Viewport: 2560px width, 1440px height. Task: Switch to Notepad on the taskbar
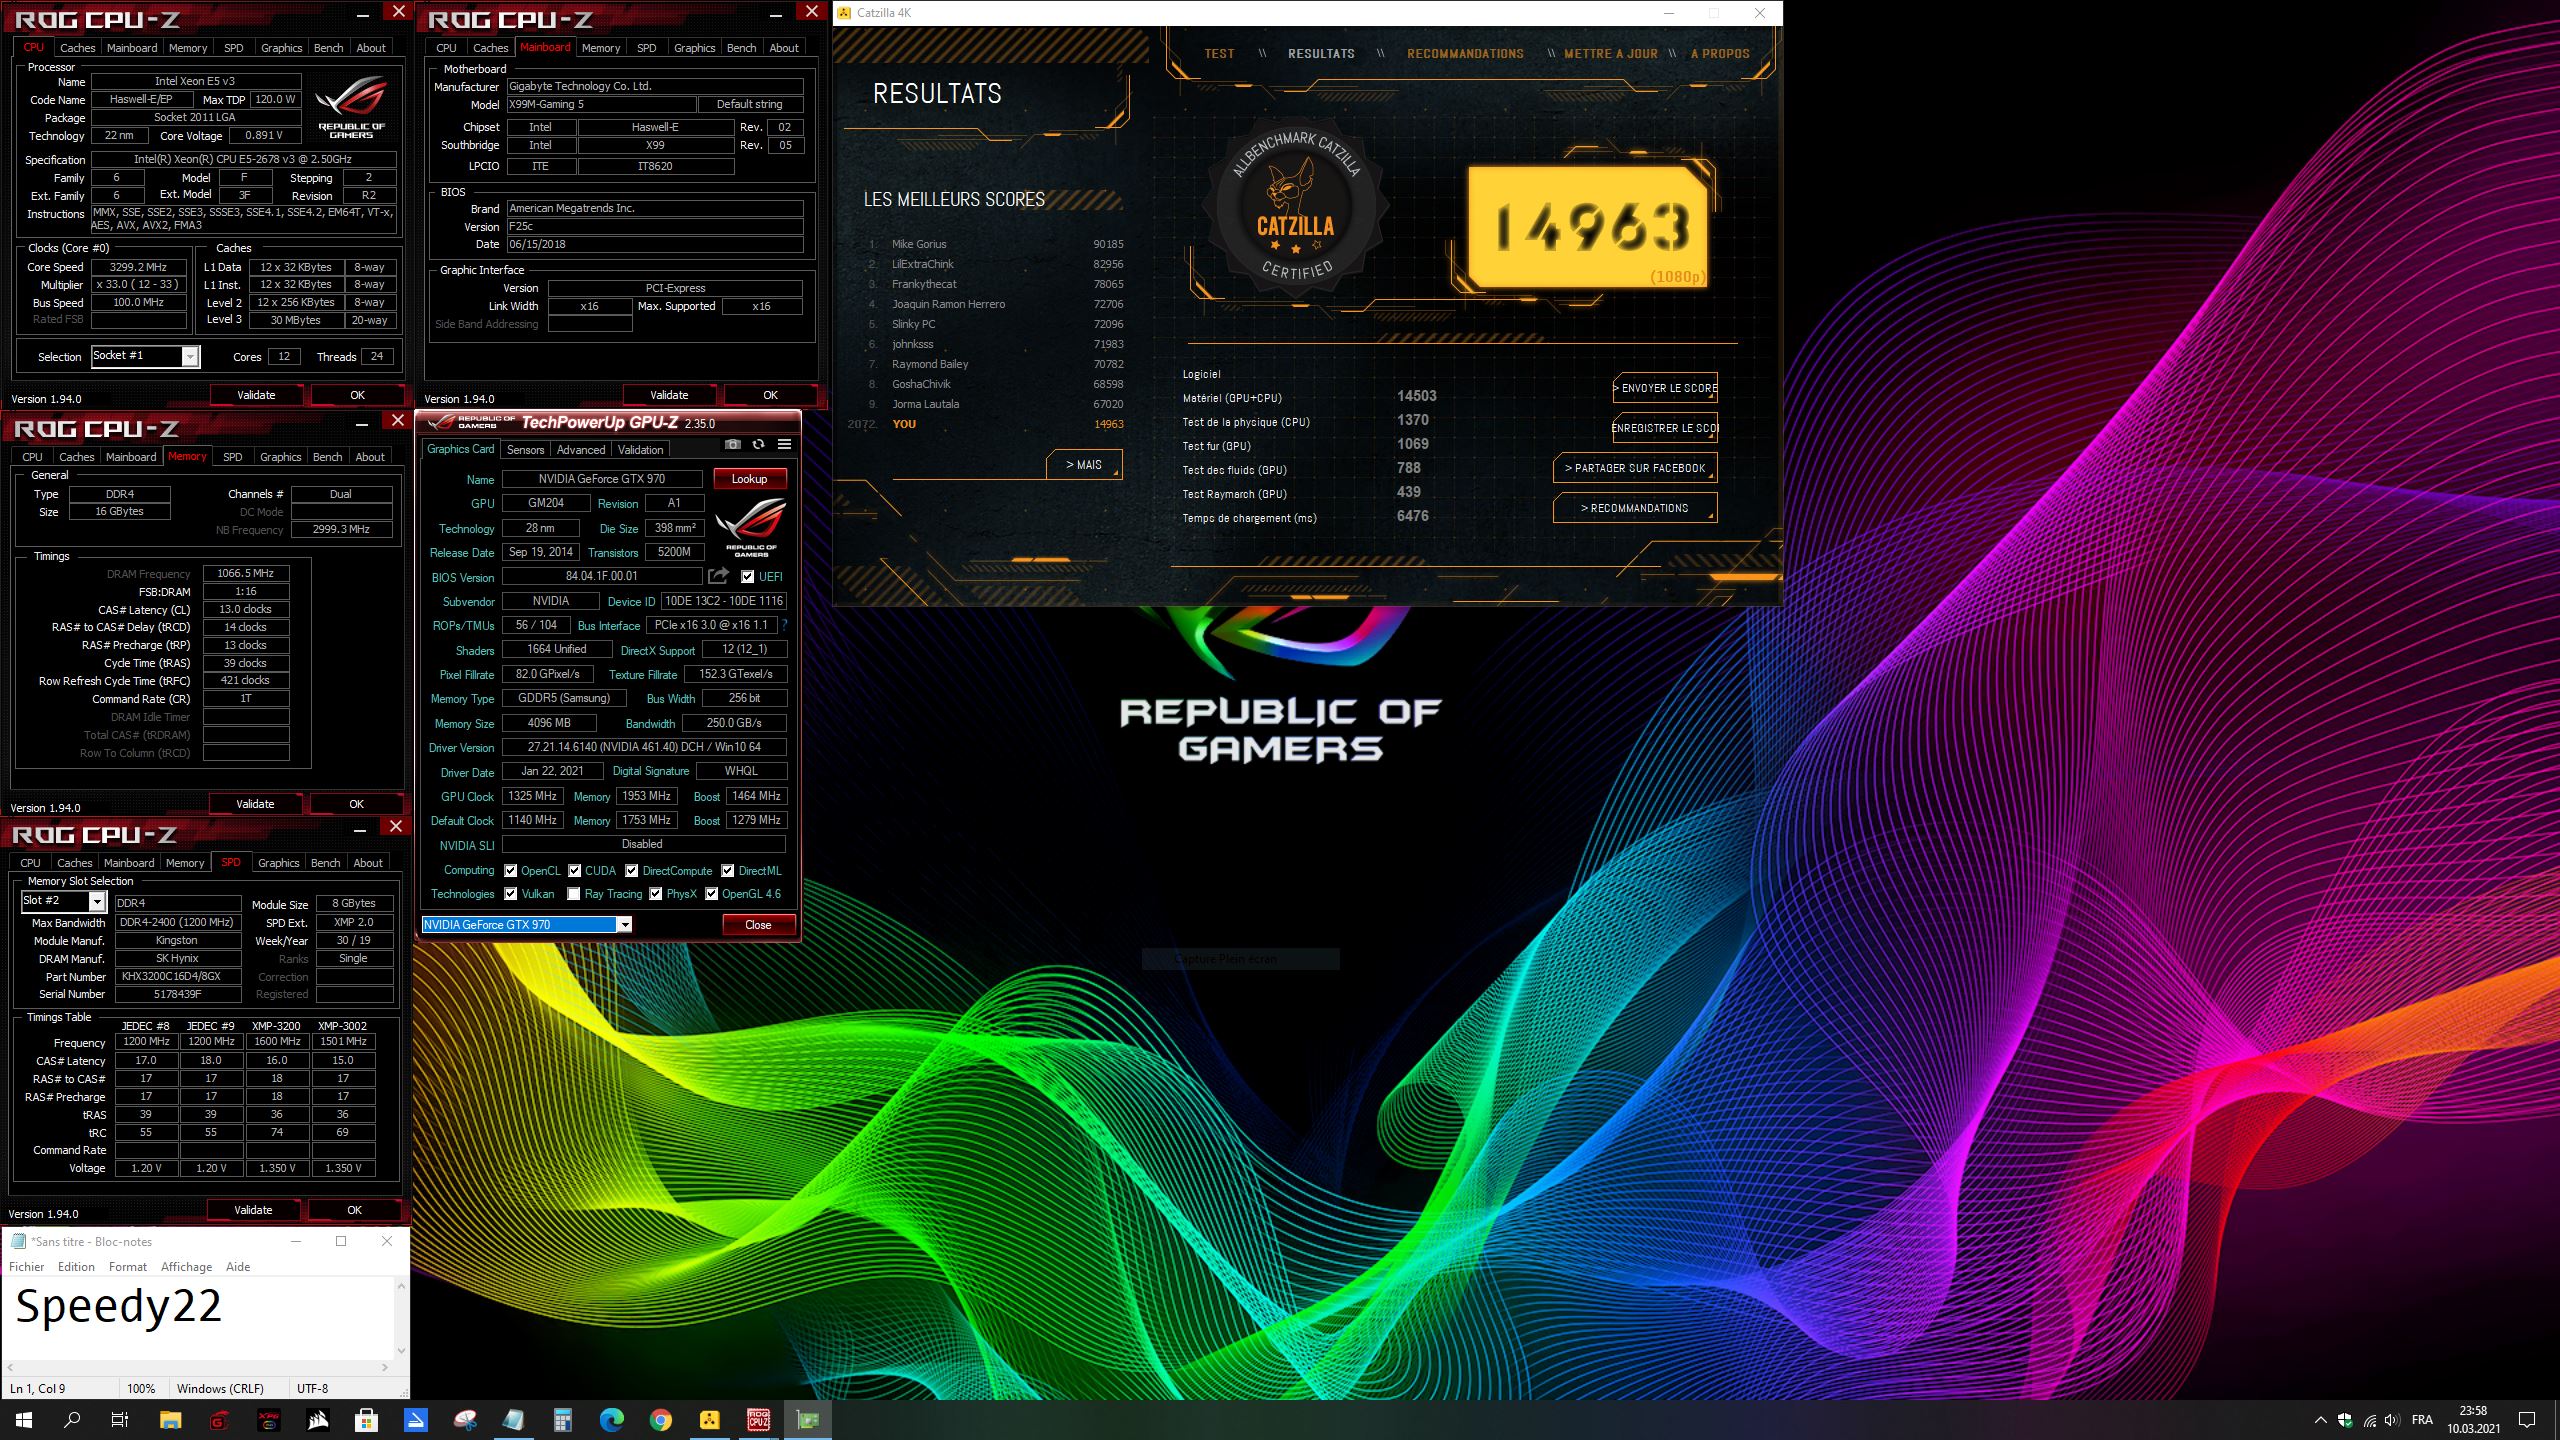(513, 1420)
